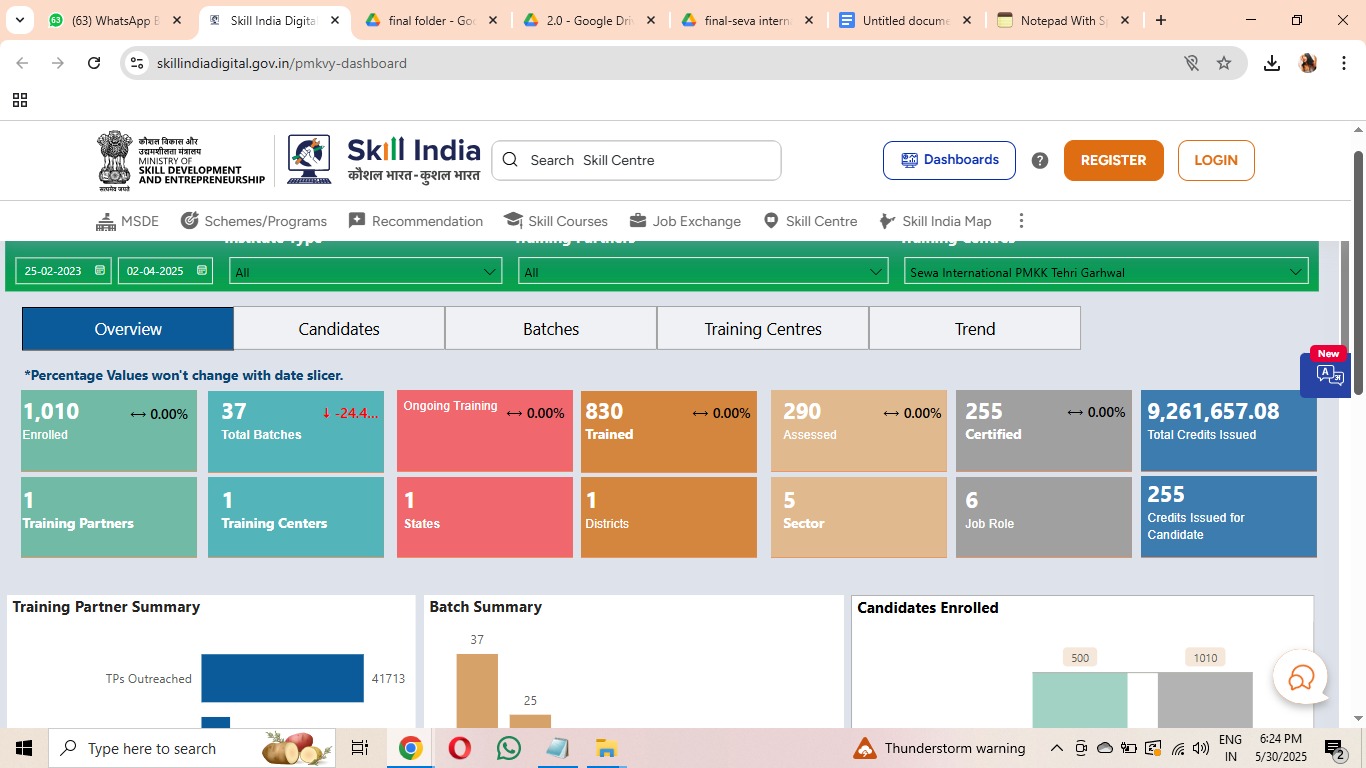
Task: Click calendar icon in end date field
Action: [202, 271]
